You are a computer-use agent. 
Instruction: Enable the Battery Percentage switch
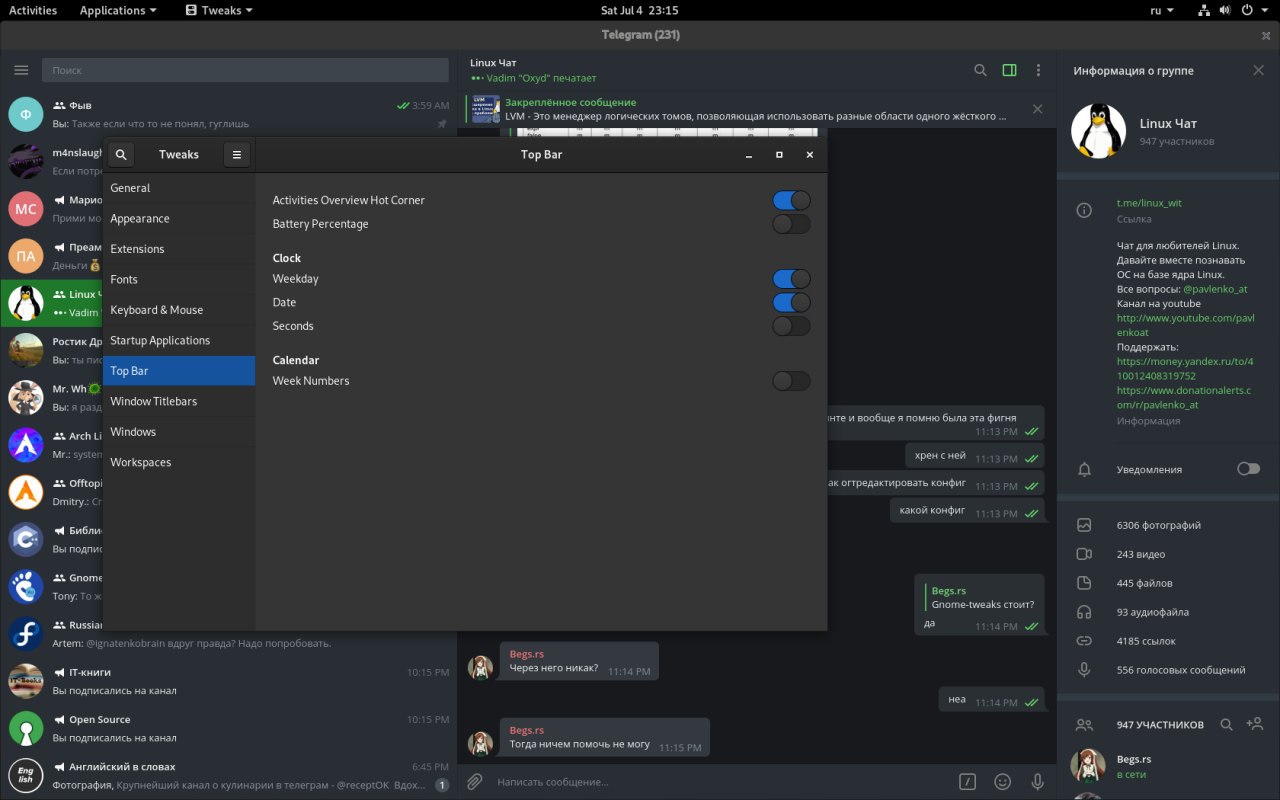(791, 224)
